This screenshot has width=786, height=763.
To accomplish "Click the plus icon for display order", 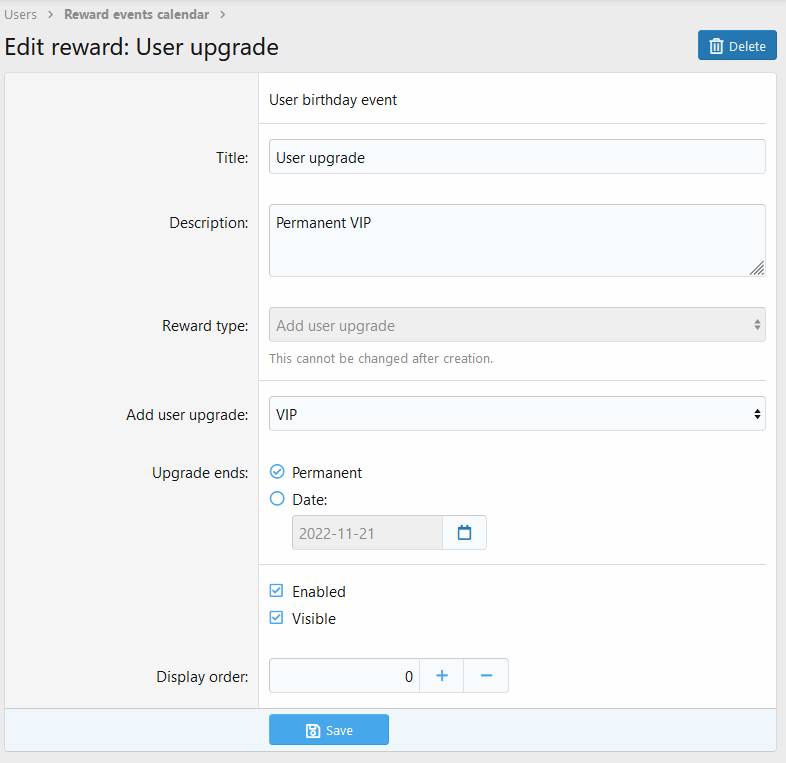I will pyautogui.click(x=442, y=676).
